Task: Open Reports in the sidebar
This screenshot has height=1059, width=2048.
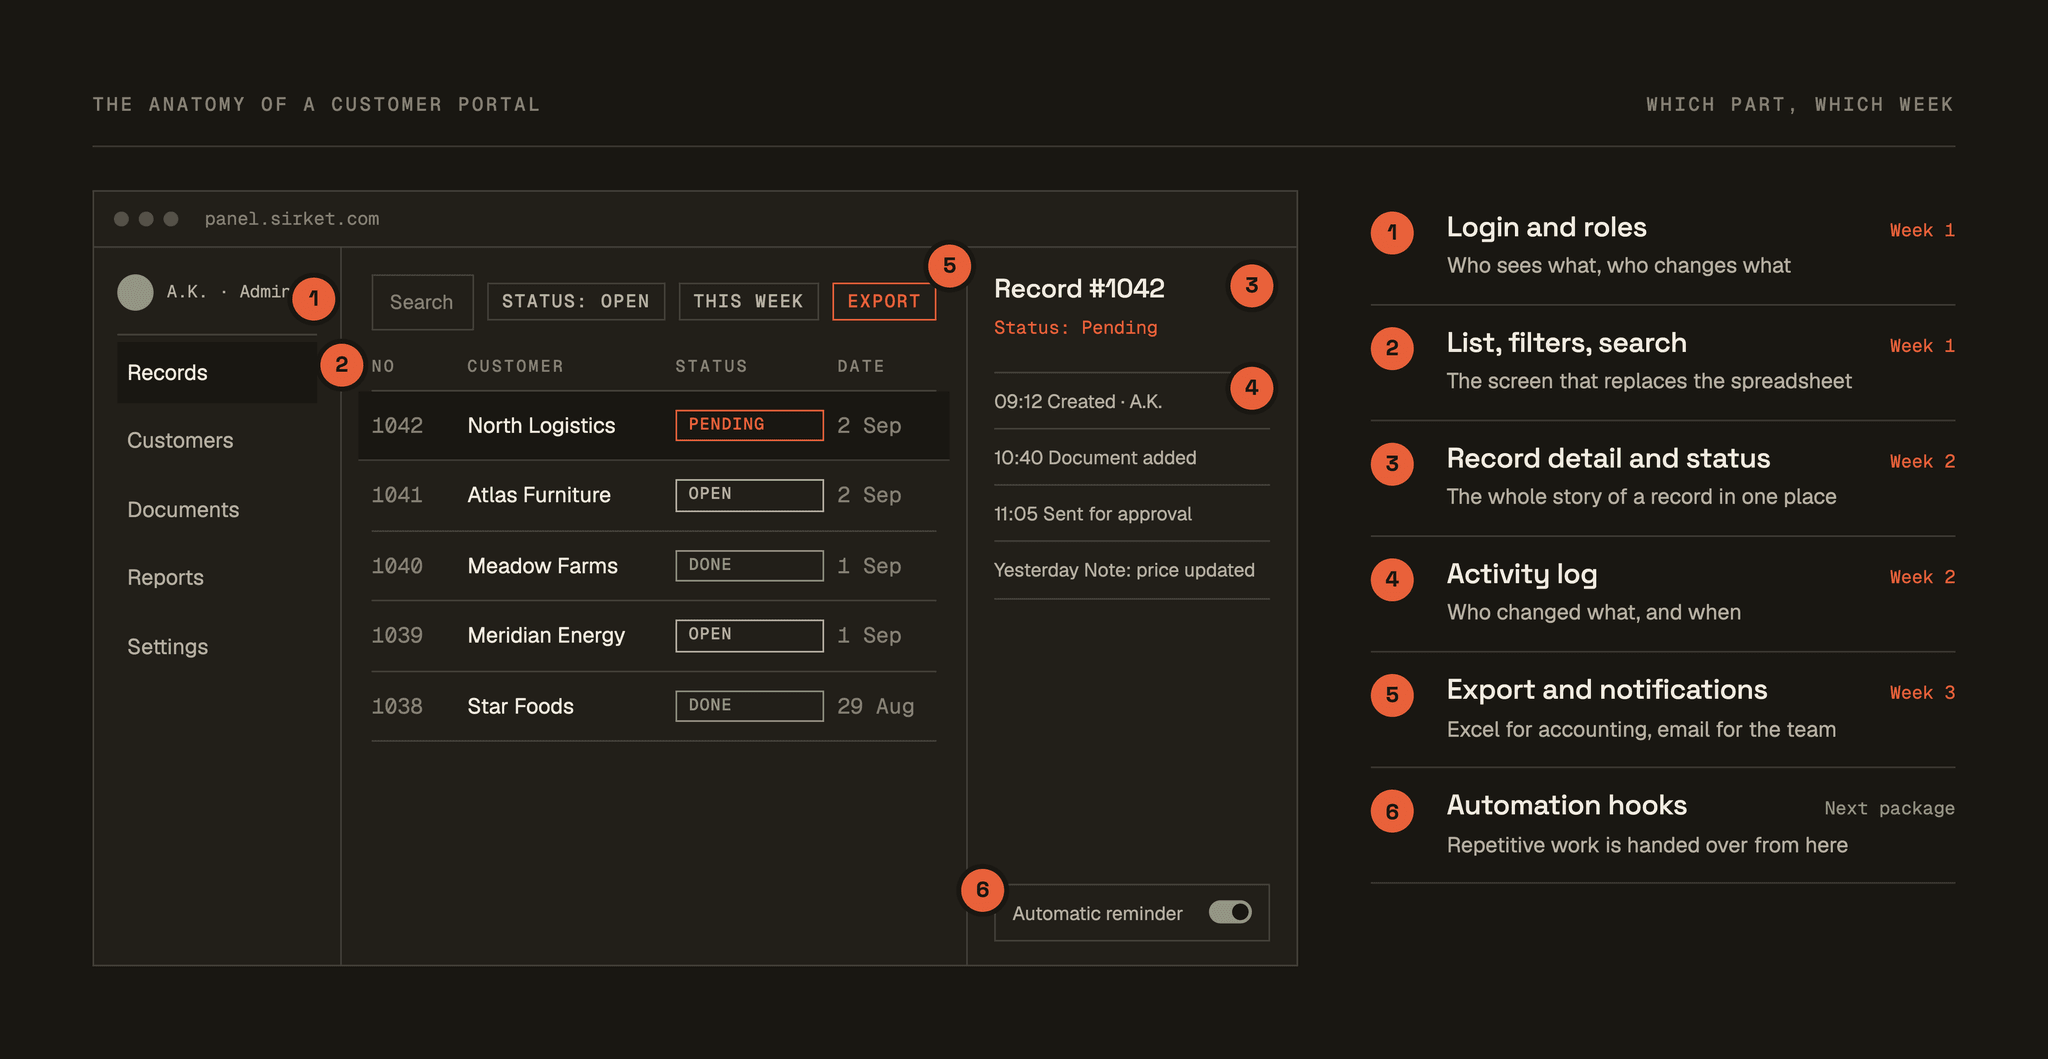Action: point(165,577)
